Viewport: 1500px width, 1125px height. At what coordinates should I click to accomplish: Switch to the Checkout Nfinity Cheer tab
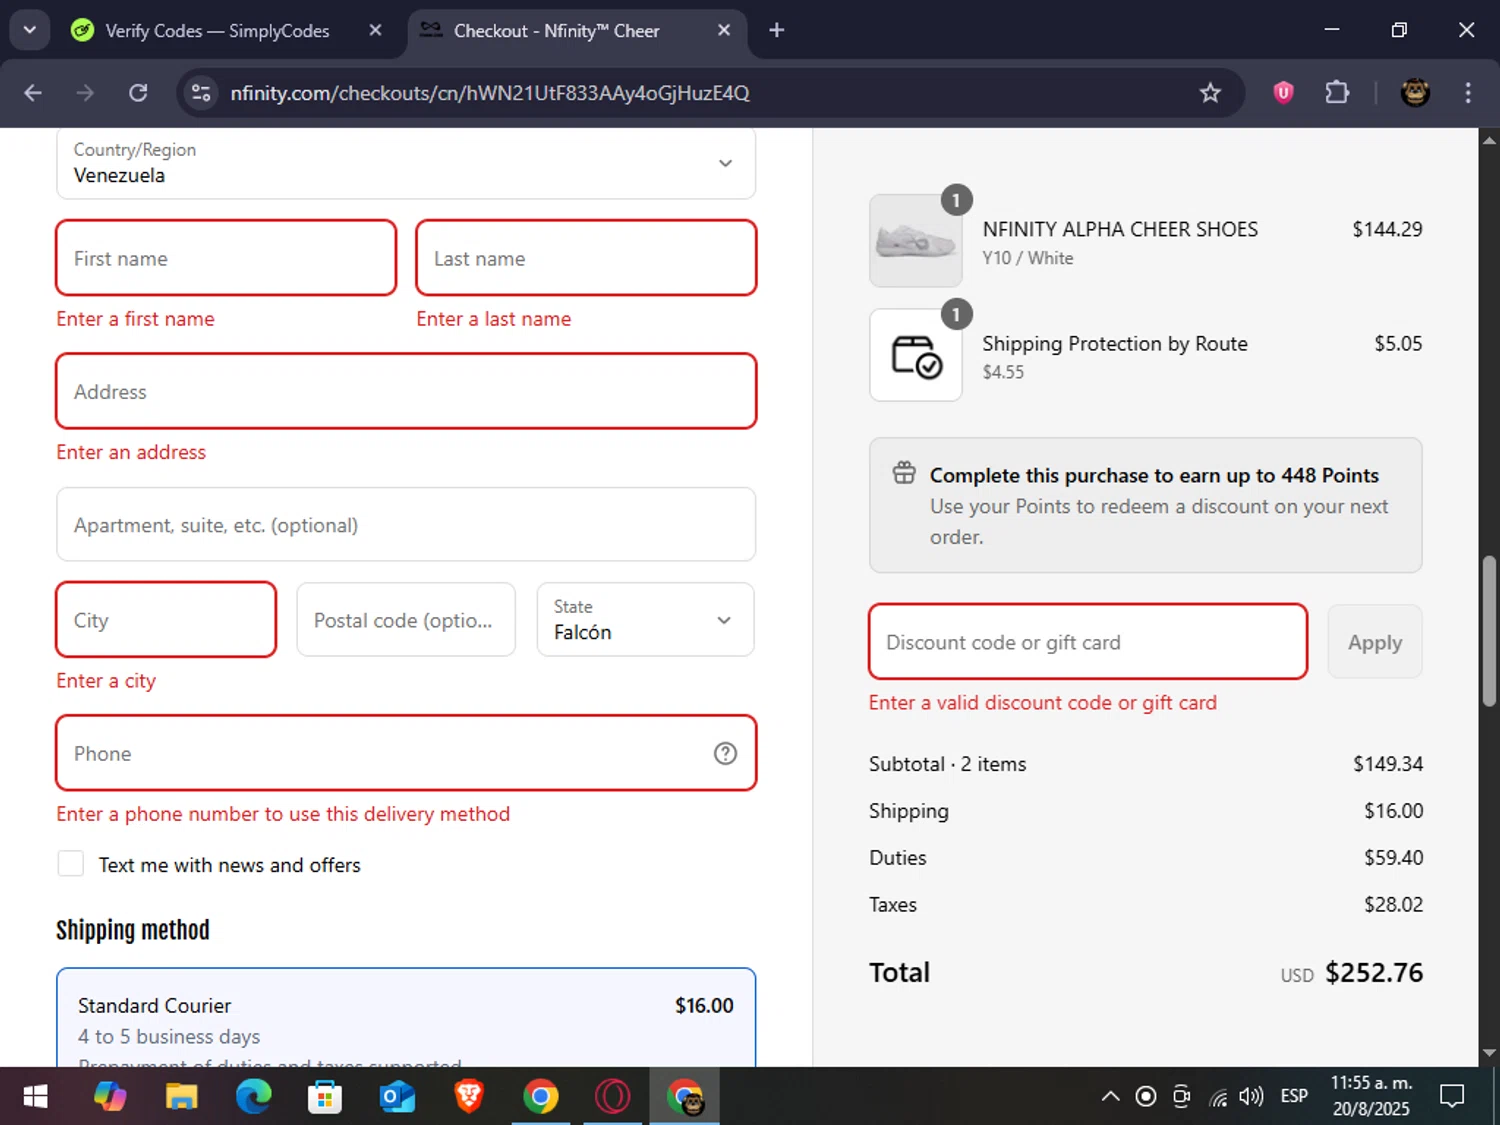(x=556, y=31)
